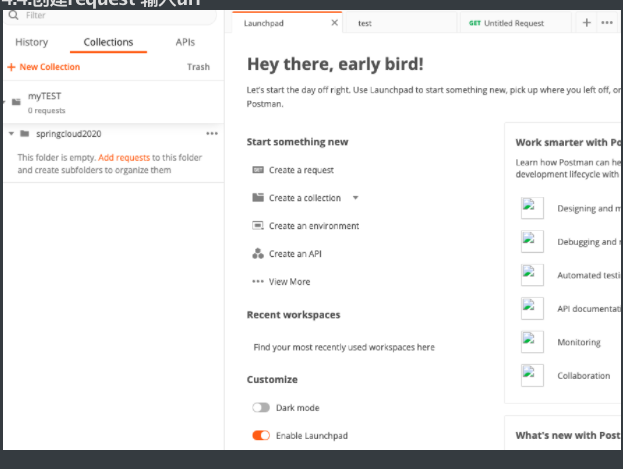The width and height of the screenshot is (623, 469).
Task: Click 'Find your most recently used workspaces here'
Action: click(x=344, y=347)
